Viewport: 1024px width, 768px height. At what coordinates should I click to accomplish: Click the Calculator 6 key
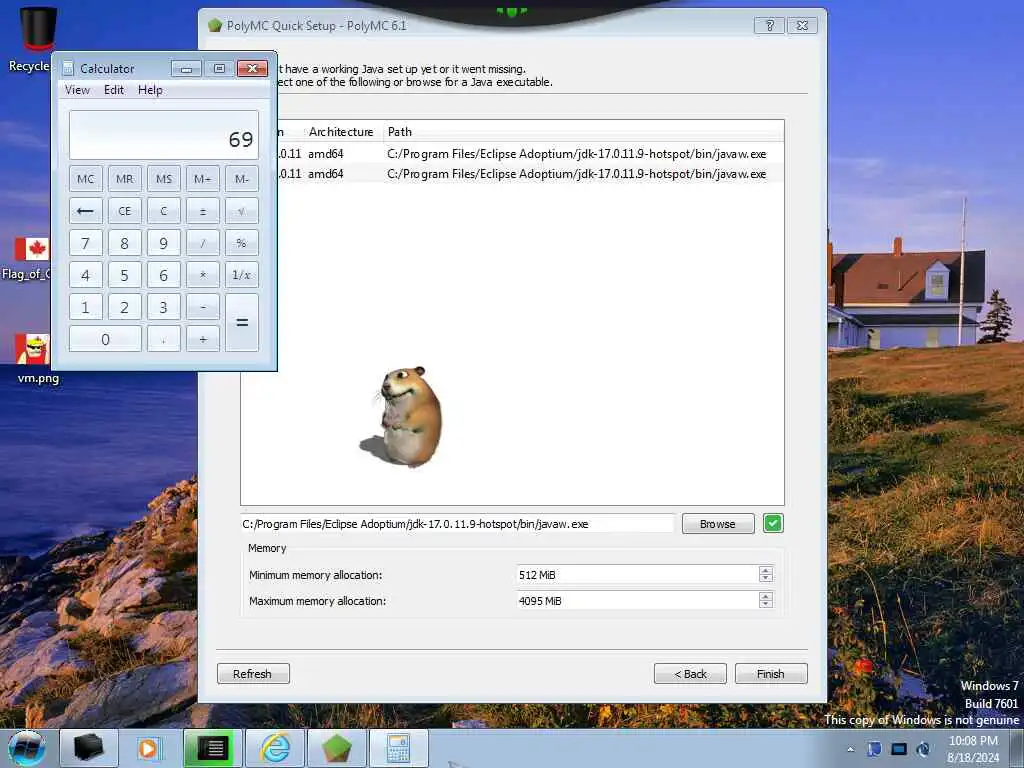163,275
